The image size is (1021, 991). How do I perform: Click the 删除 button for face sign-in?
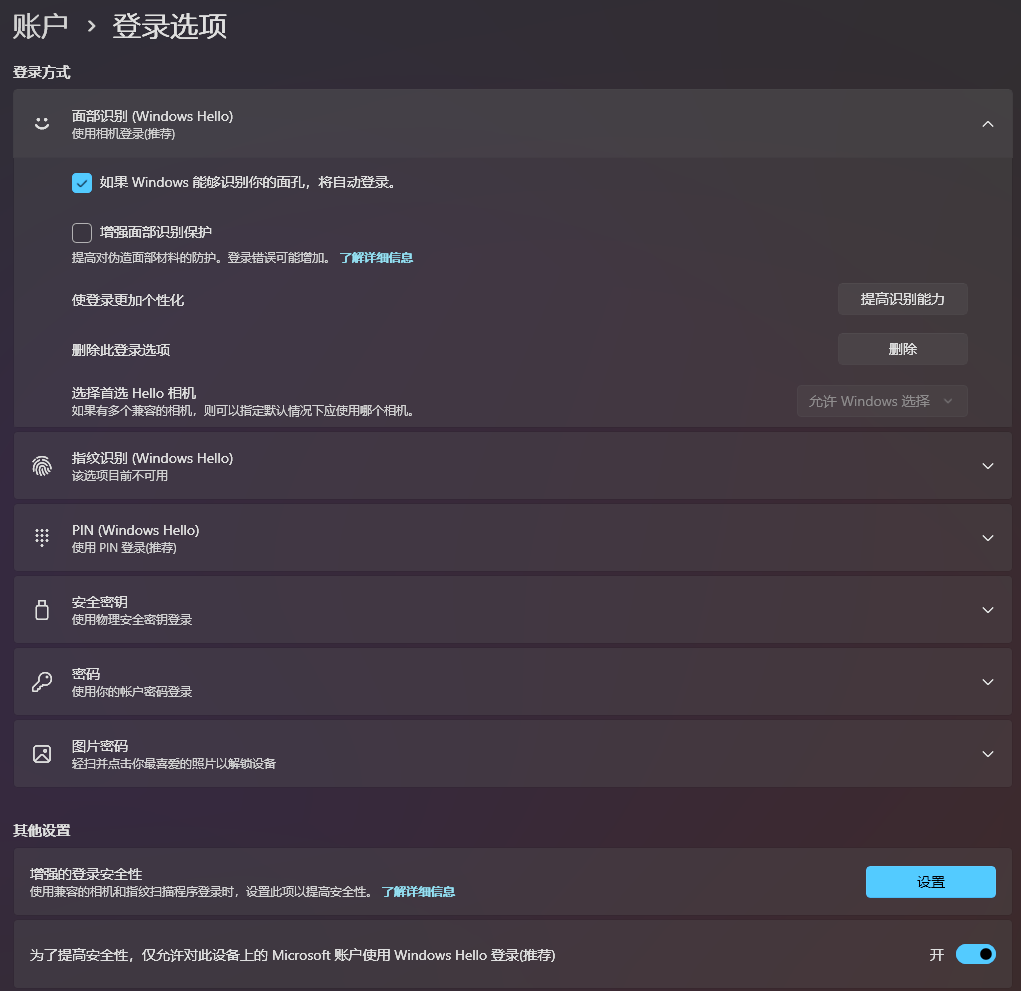point(902,349)
